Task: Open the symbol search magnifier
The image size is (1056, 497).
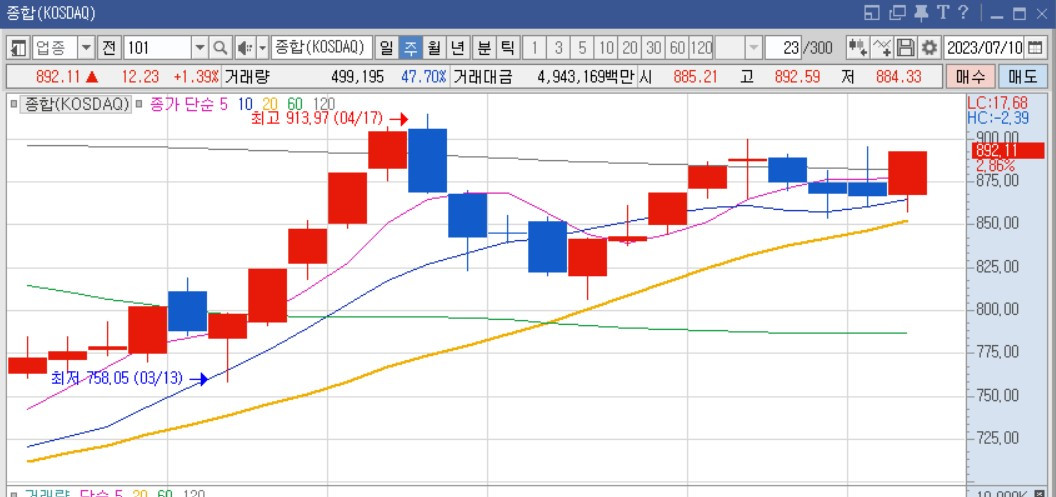Action: (x=220, y=48)
